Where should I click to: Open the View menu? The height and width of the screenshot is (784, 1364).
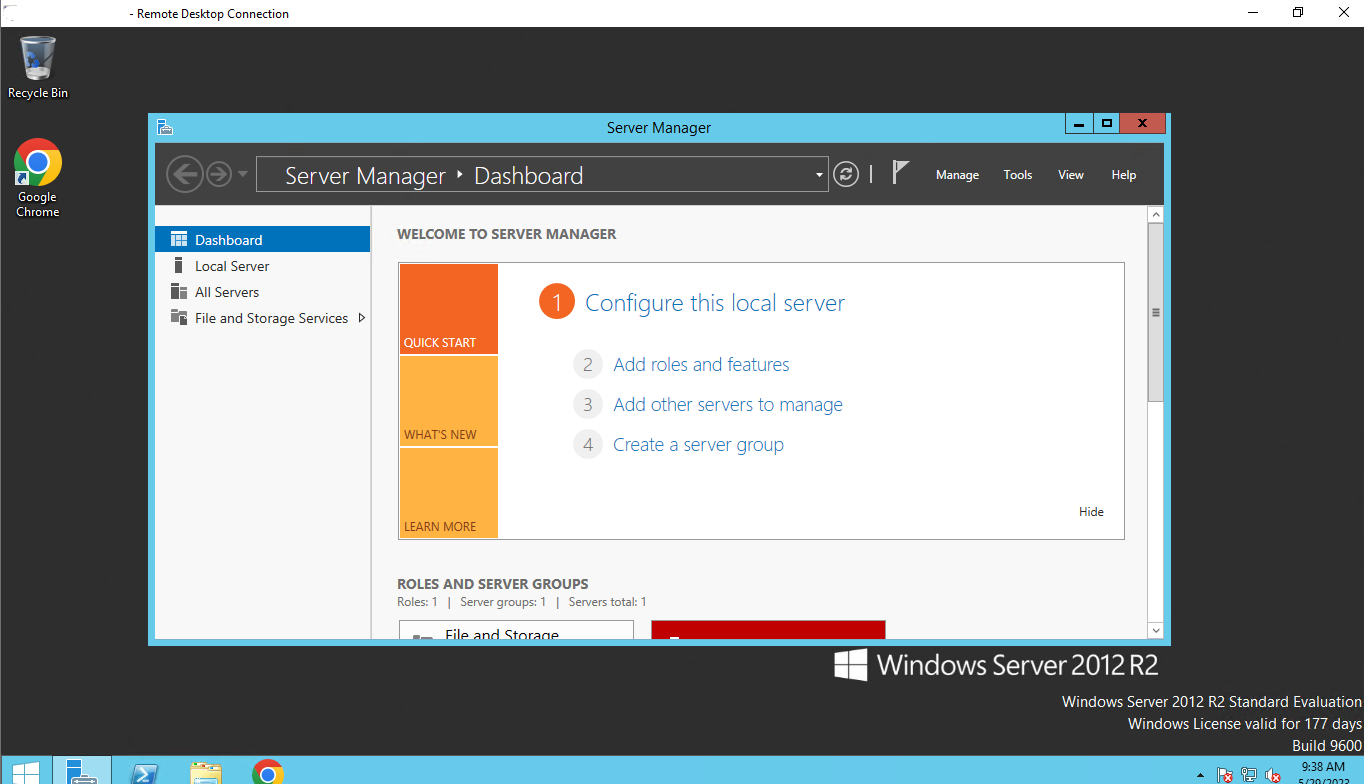1071,175
